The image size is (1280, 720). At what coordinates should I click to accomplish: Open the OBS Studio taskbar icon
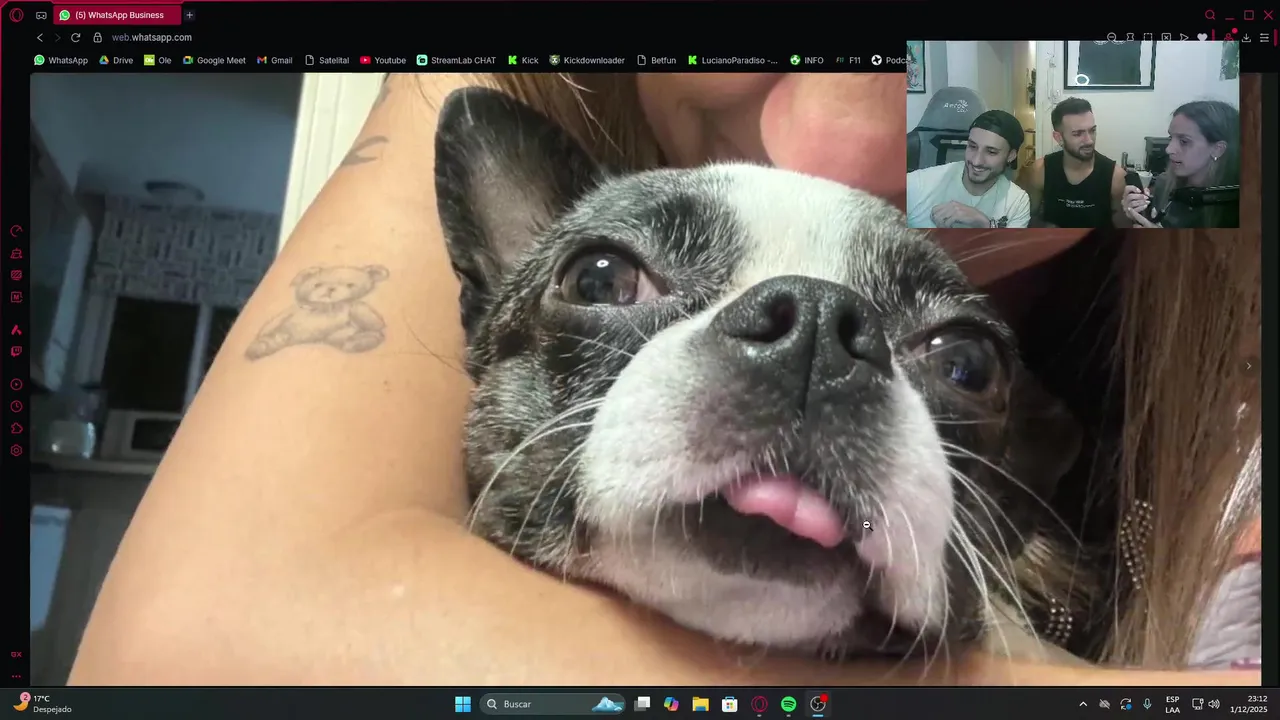[x=818, y=704]
